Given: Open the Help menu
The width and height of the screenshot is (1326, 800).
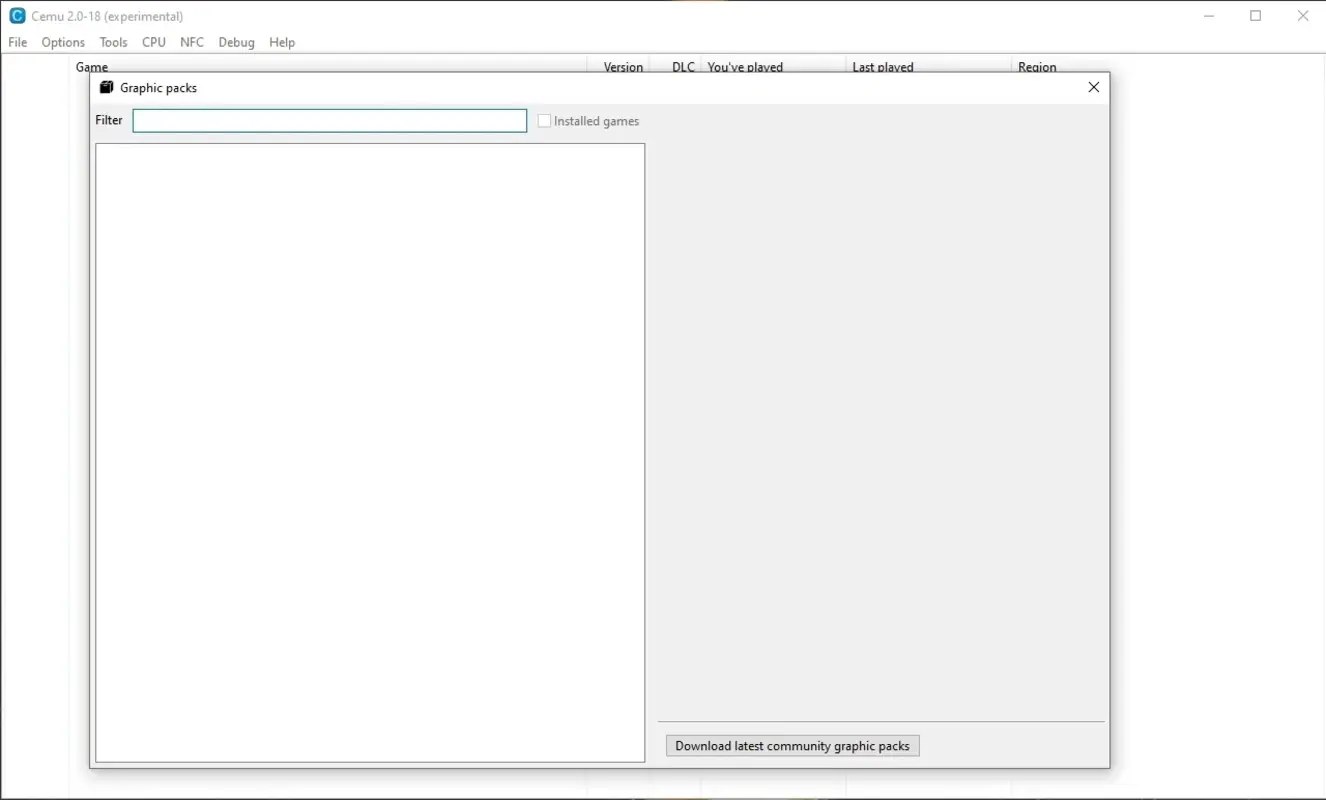Looking at the screenshot, I should (282, 42).
